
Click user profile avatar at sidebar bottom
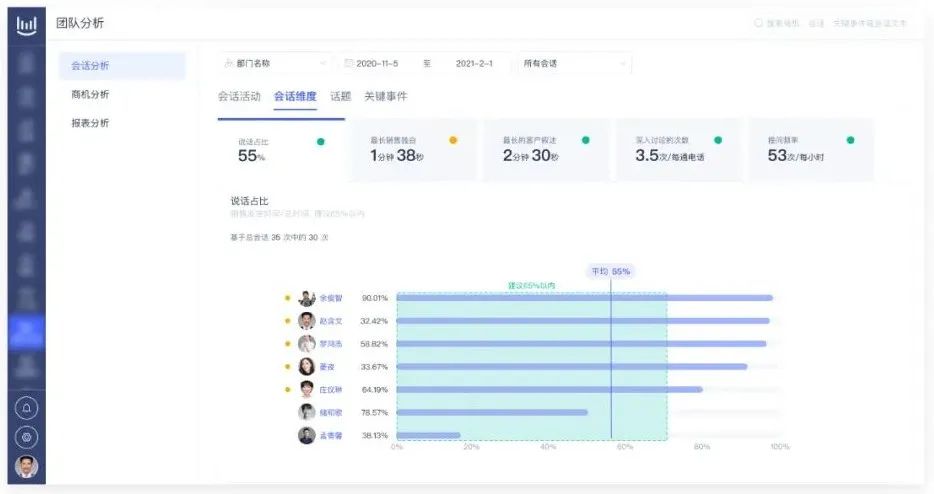(x=26, y=466)
